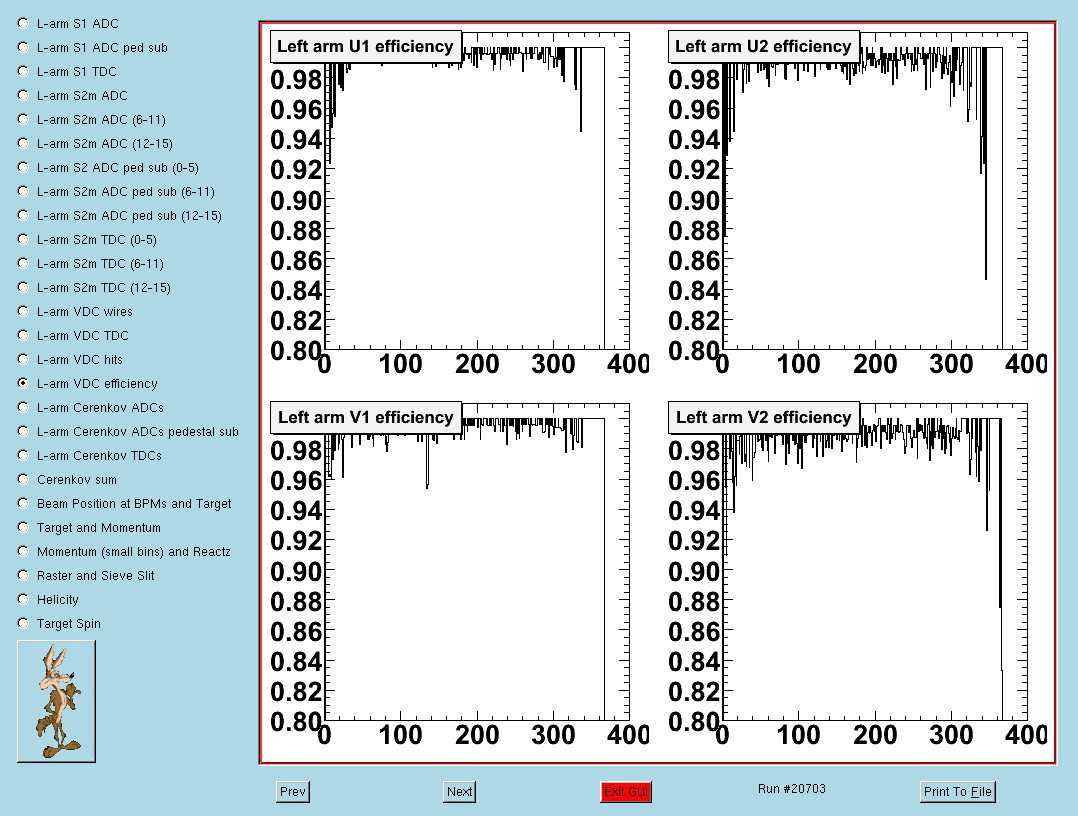Click the coyote cartoon image button
1078x816 pixels.
pos(56,701)
